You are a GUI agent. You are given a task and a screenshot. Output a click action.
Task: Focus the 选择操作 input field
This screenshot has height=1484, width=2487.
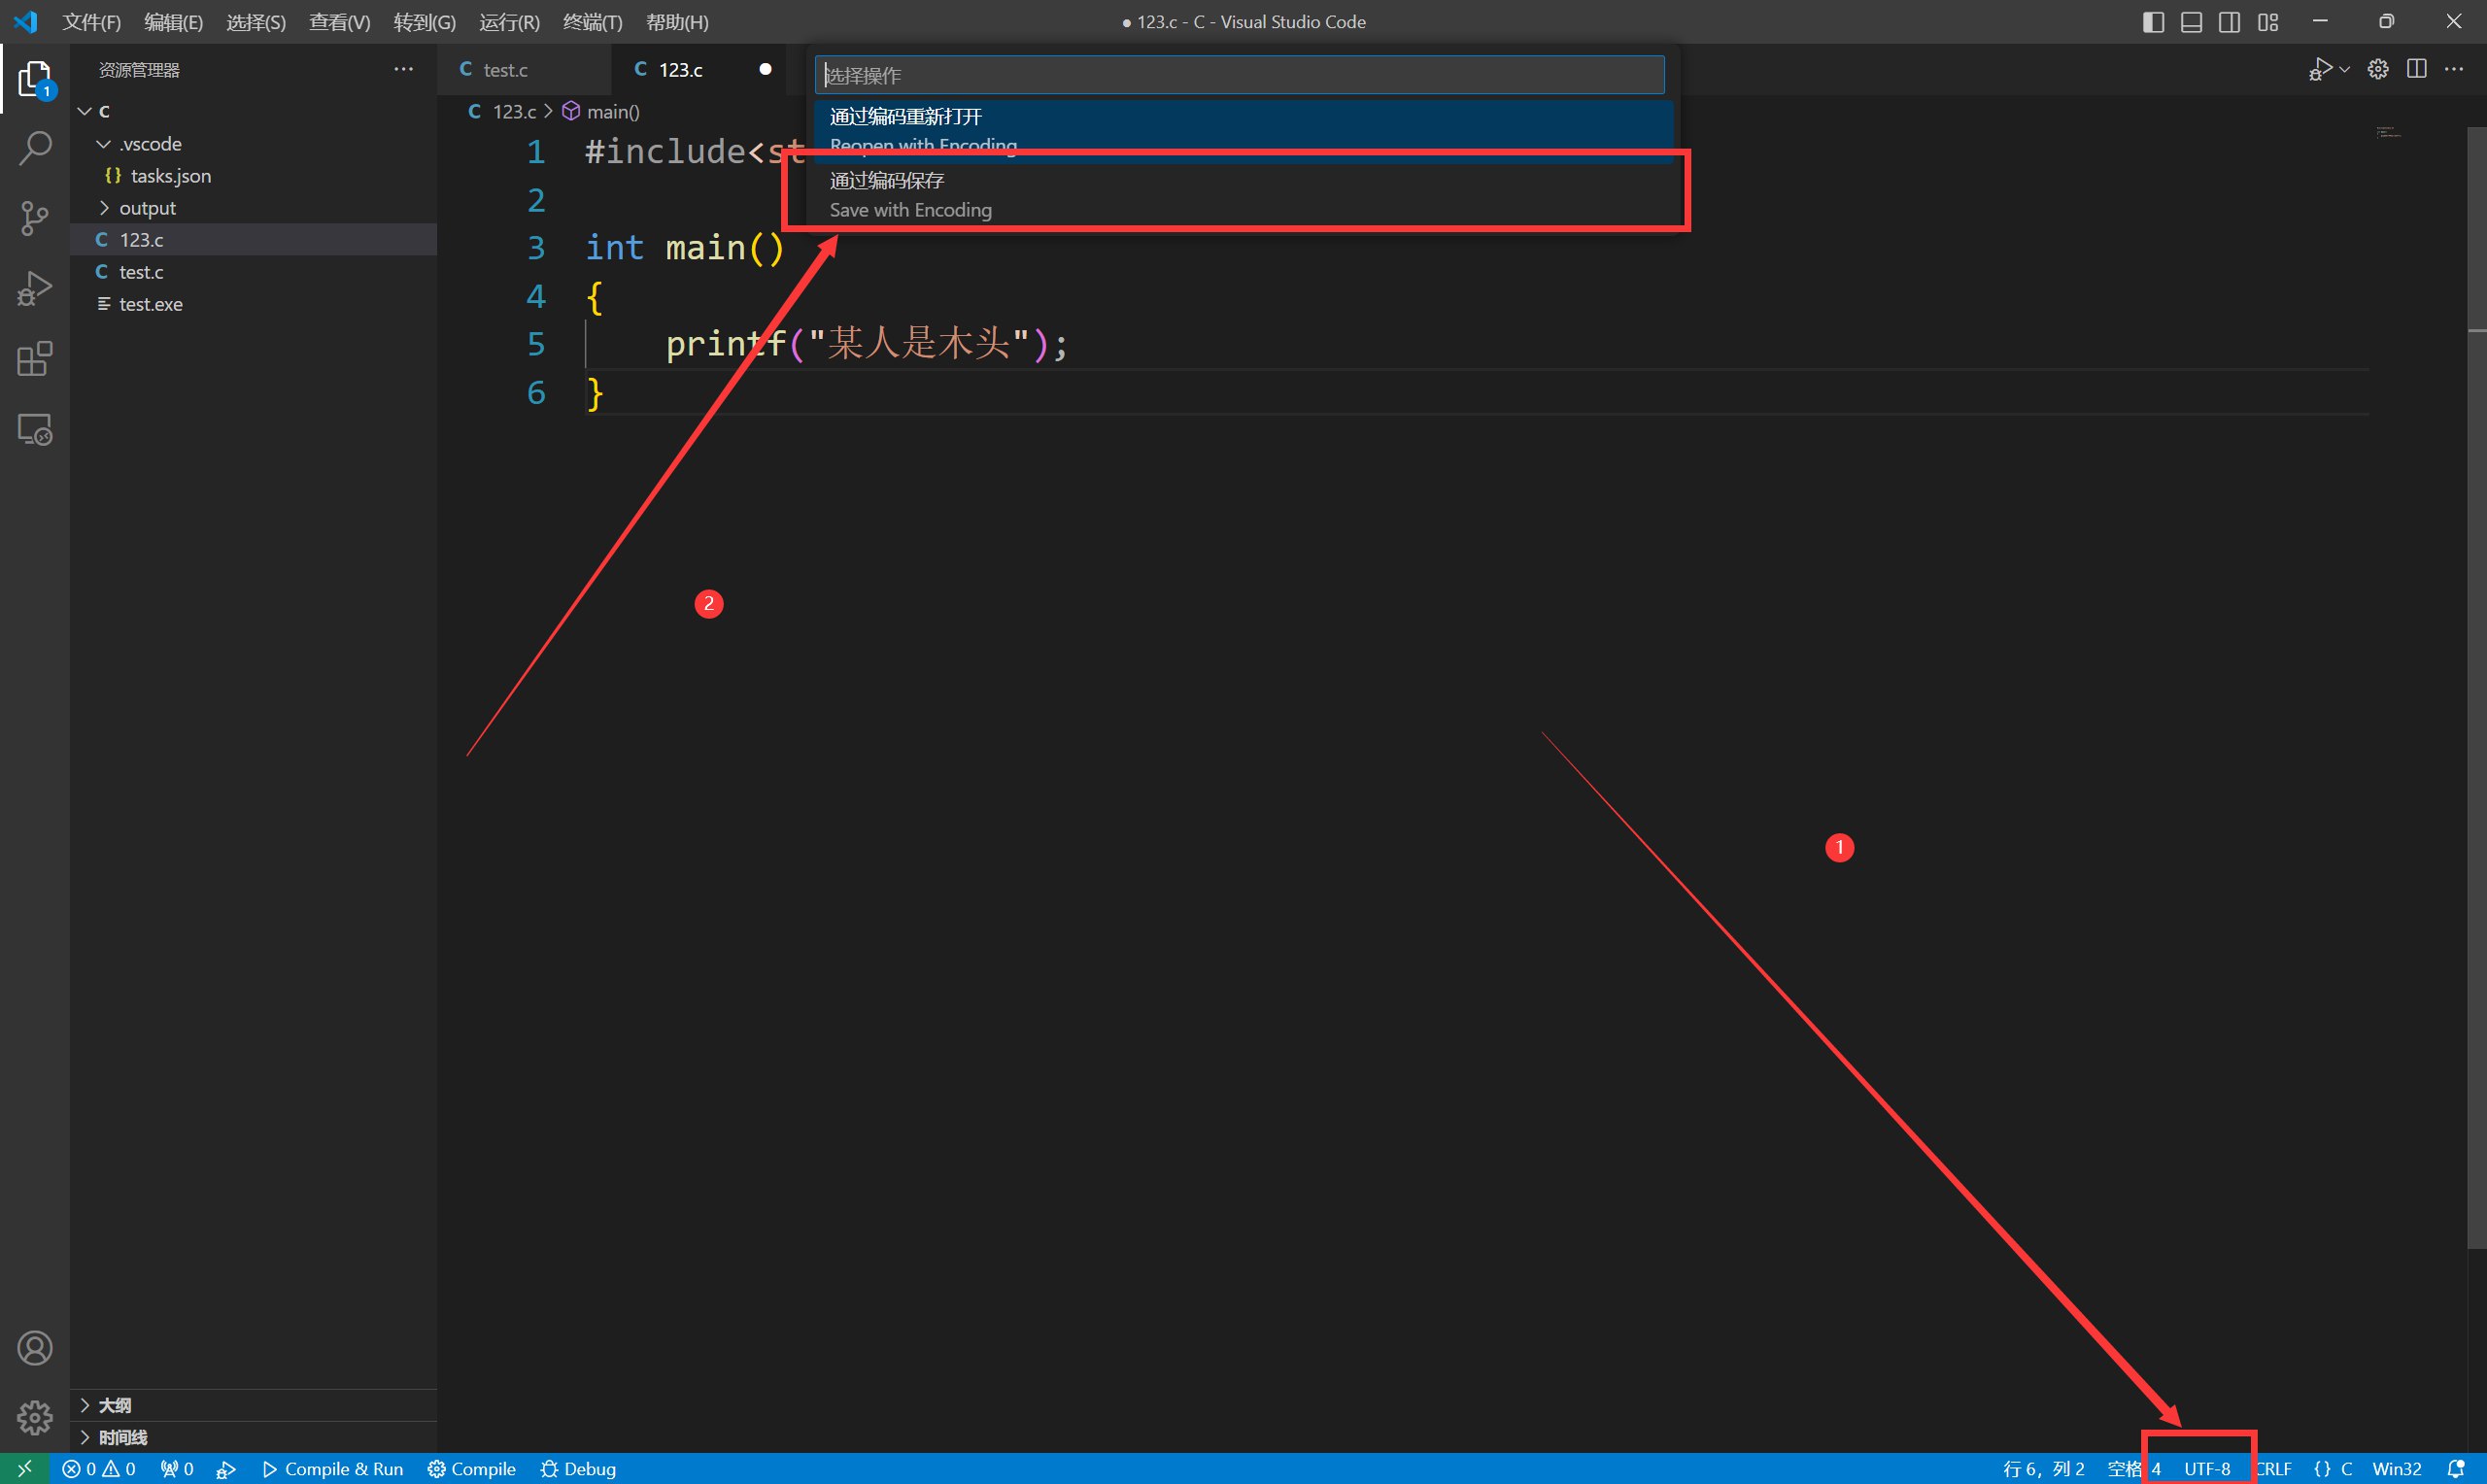coord(1240,75)
